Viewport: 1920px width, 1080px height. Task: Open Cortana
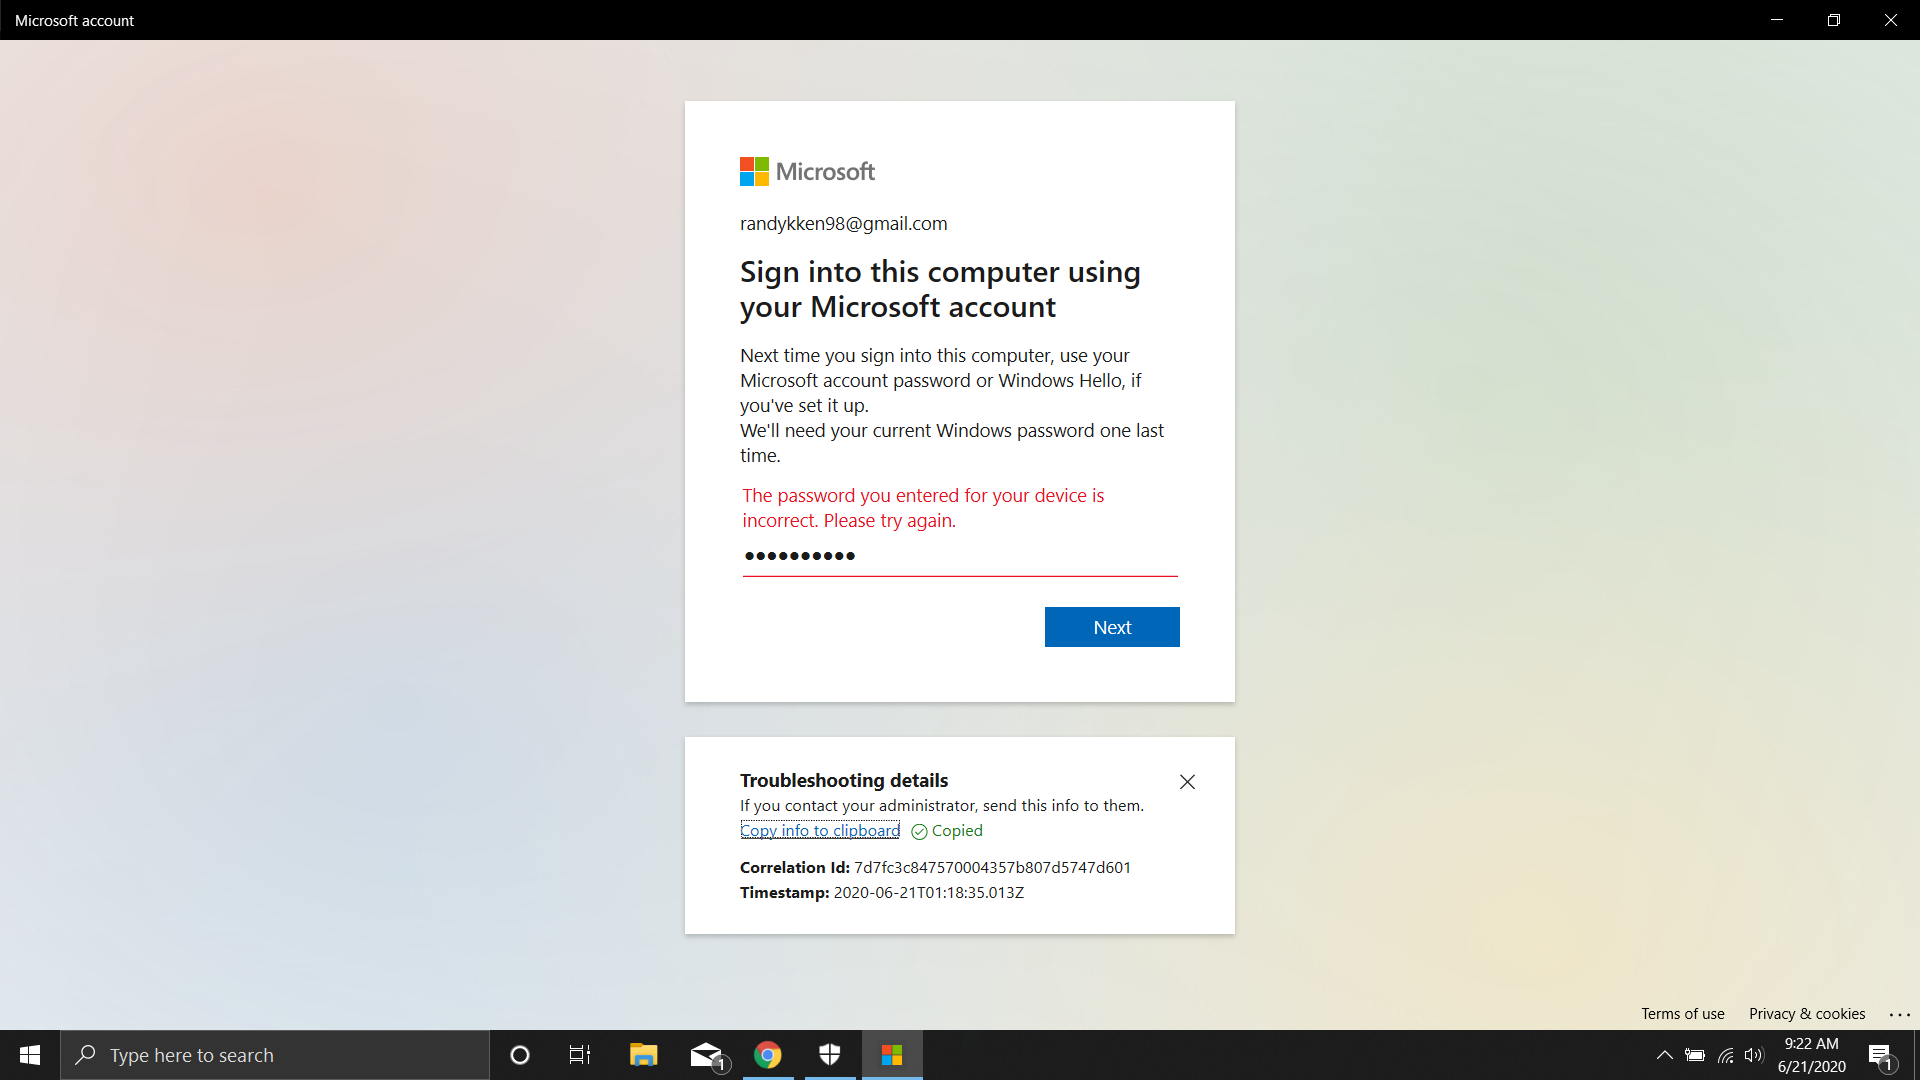(519, 1054)
